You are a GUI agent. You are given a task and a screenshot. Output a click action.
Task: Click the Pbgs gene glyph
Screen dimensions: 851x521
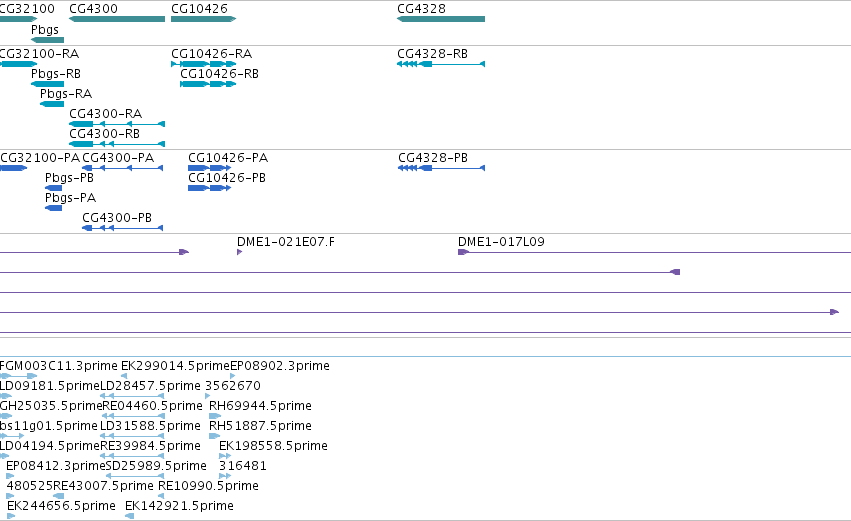pos(48,40)
